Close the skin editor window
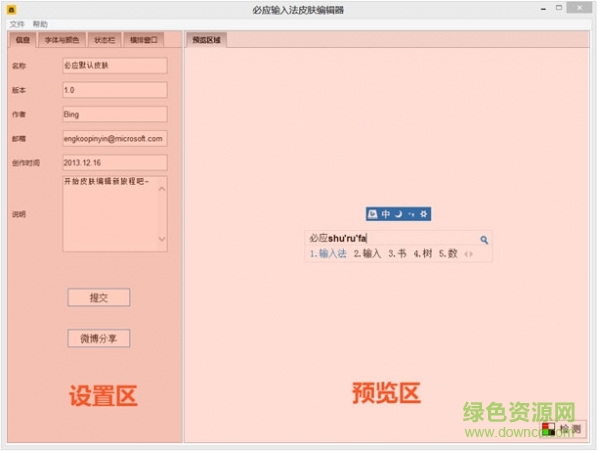 pyautogui.click(x=579, y=8)
